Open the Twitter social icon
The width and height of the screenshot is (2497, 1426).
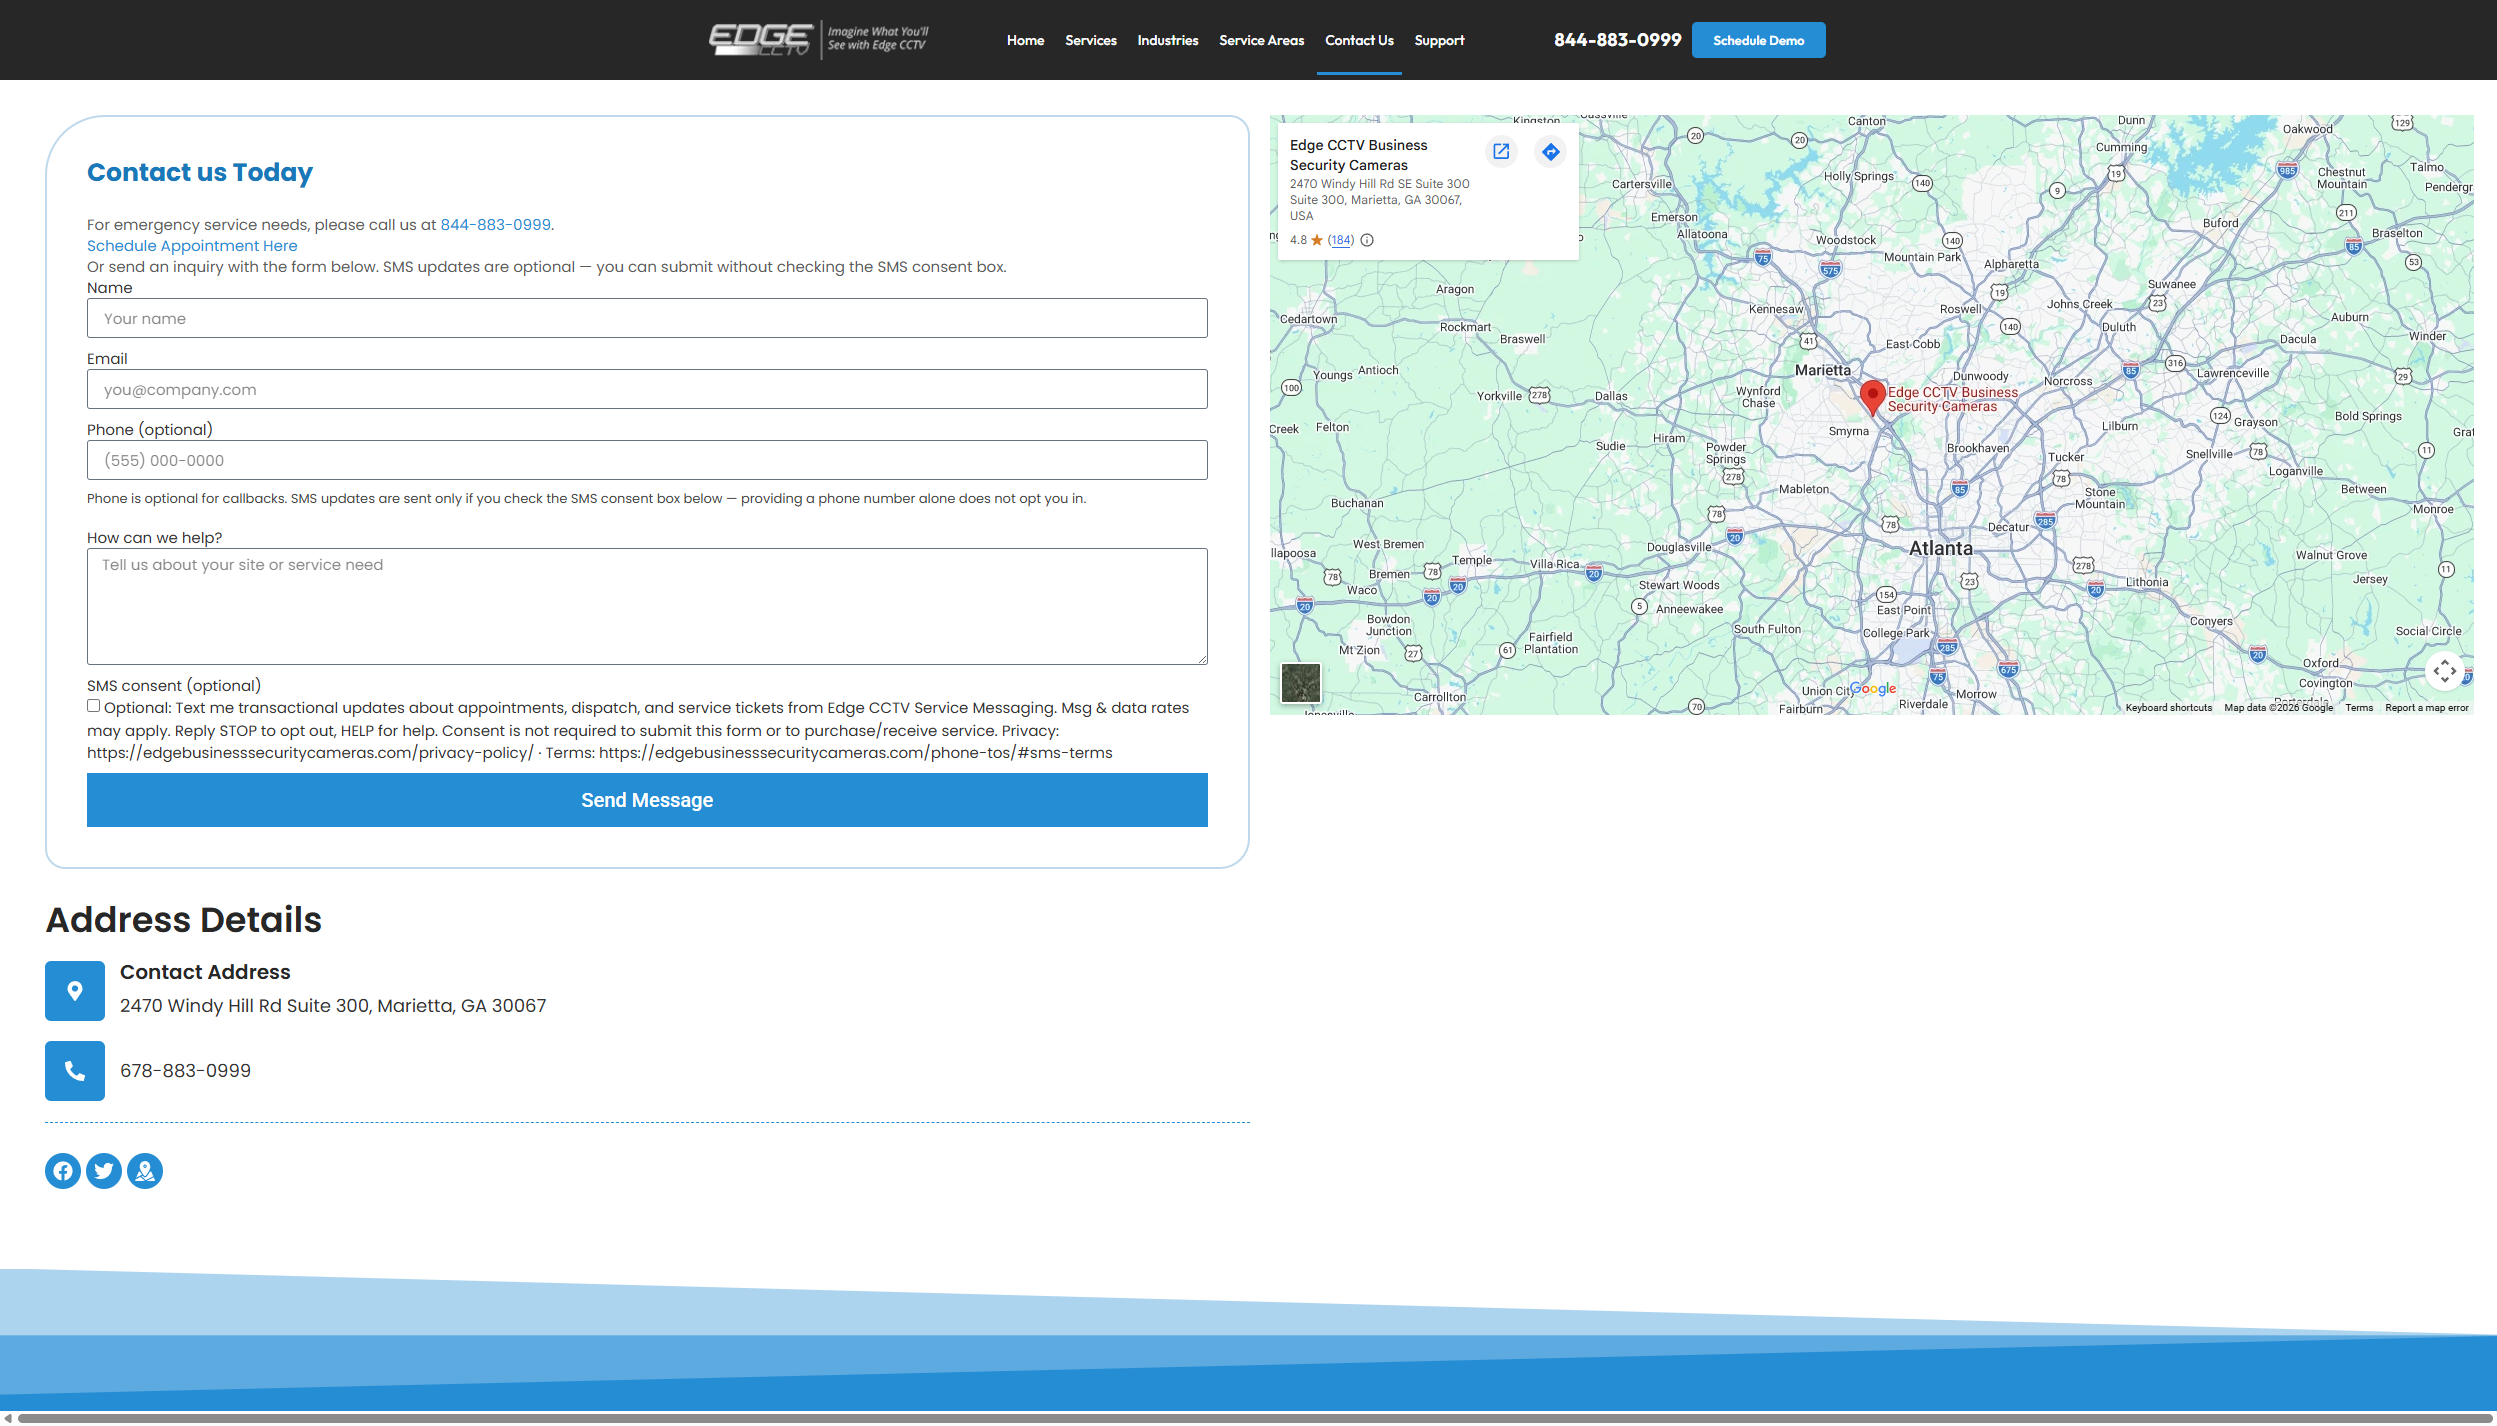(x=104, y=1170)
